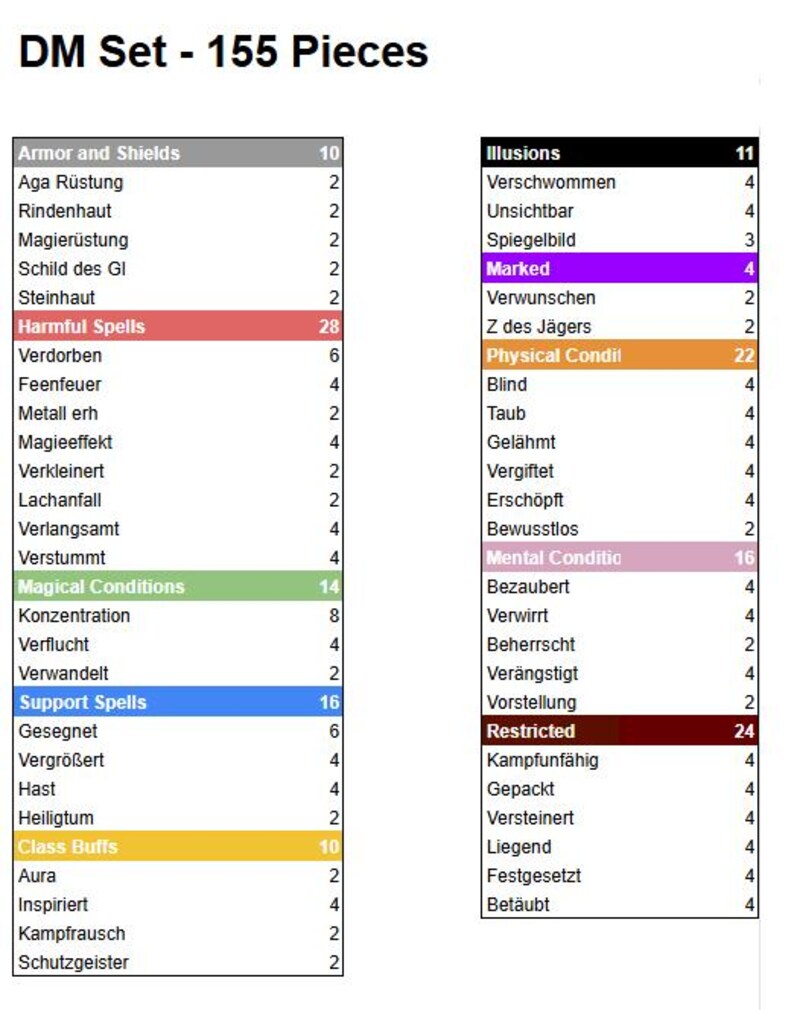Select the Mental Conditions pink header
Viewport: 794px width, 1010px height.
tap(619, 557)
